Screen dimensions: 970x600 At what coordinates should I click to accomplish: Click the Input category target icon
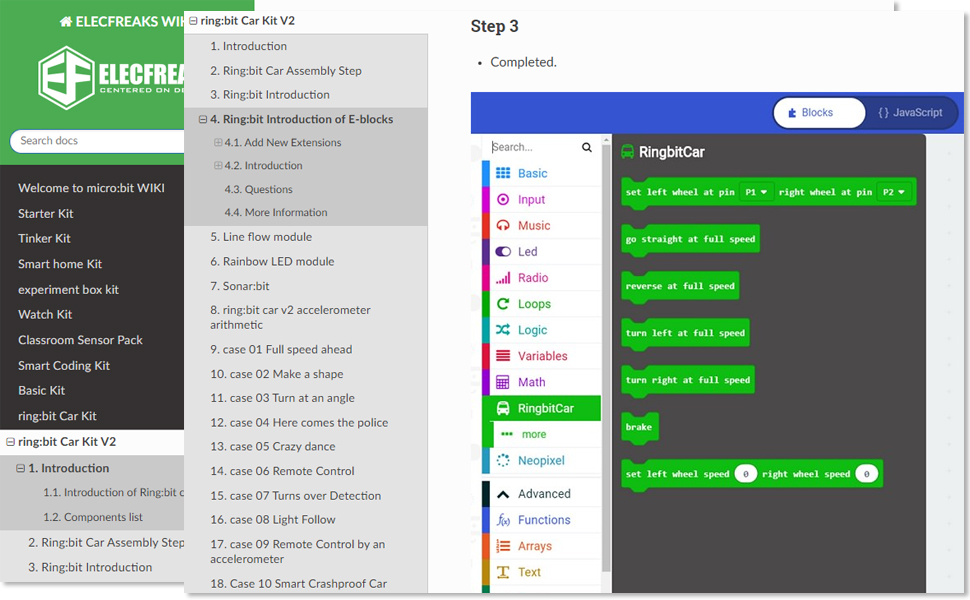(x=503, y=199)
